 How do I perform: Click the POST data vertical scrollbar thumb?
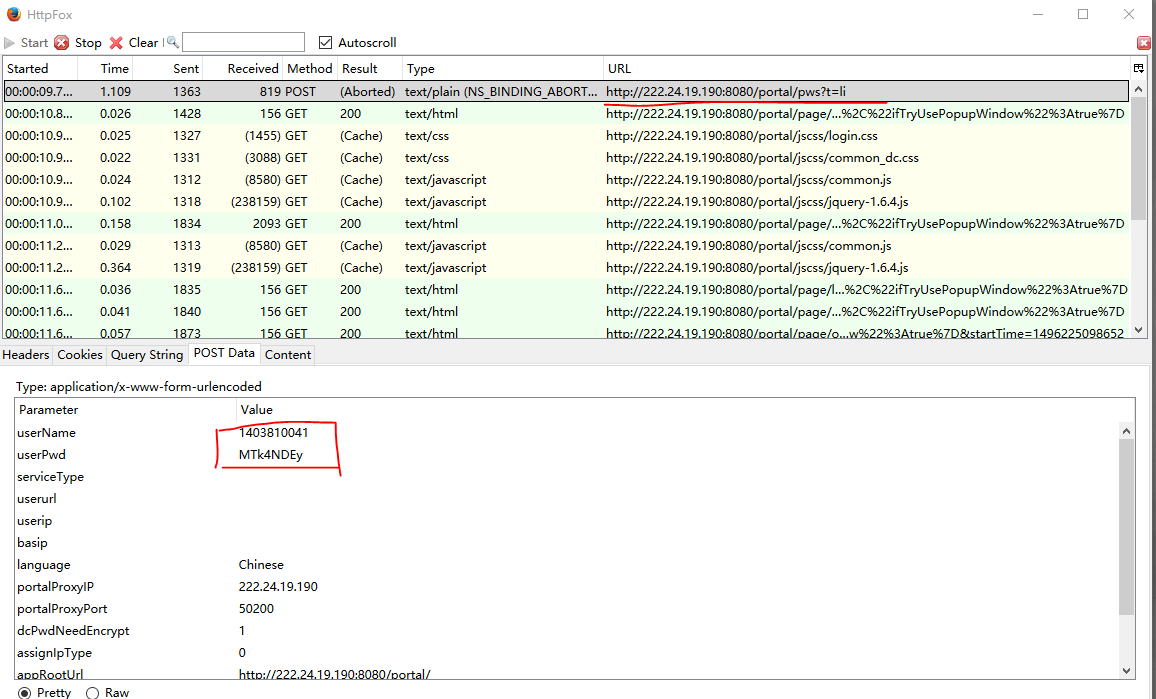pos(1127,526)
